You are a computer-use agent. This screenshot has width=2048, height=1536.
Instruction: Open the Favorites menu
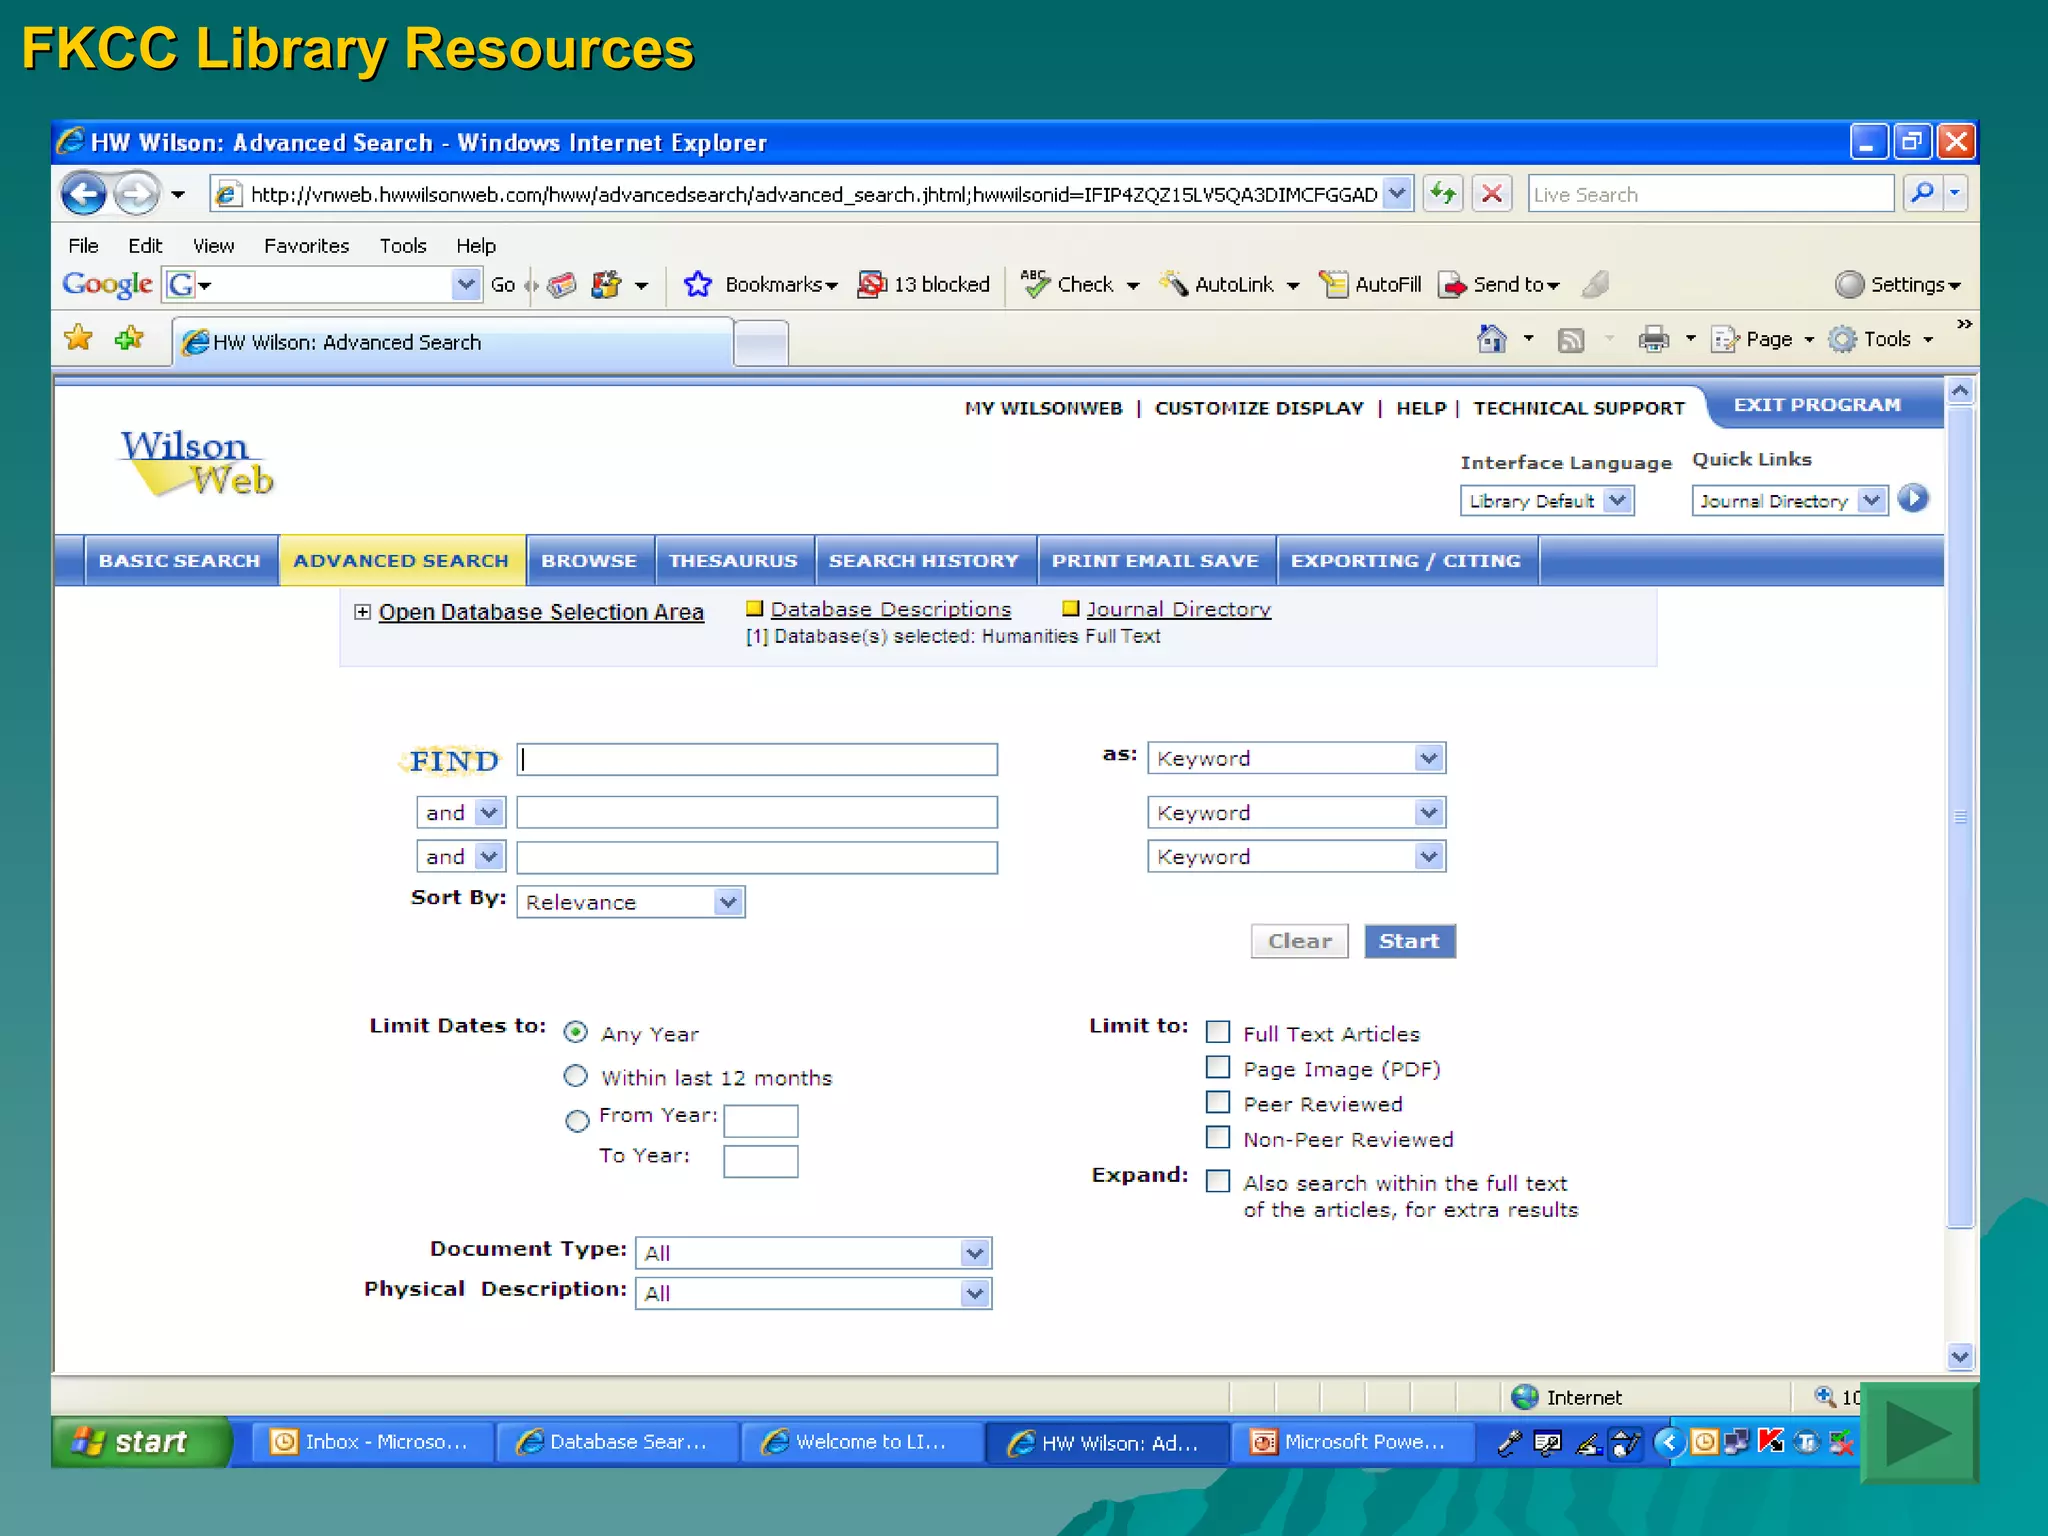click(306, 246)
